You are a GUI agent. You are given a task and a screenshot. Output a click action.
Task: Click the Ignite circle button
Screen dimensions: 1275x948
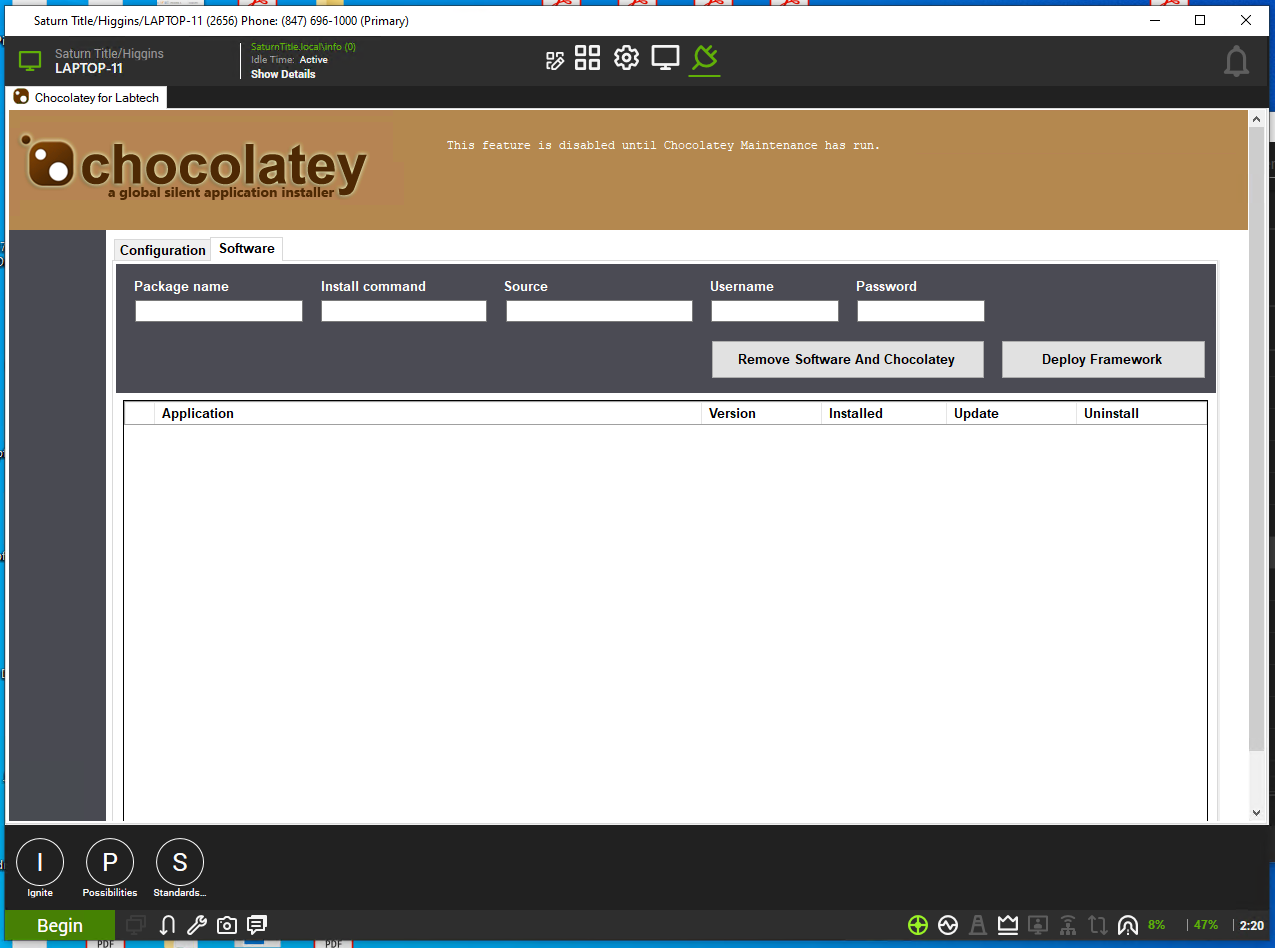40,862
